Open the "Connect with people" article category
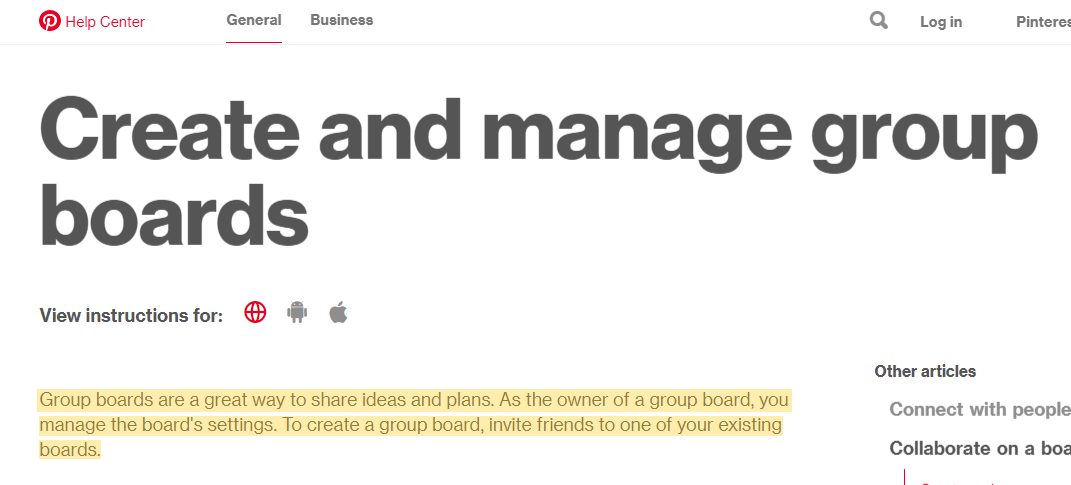This screenshot has width=1071, height=485. pos(979,409)
